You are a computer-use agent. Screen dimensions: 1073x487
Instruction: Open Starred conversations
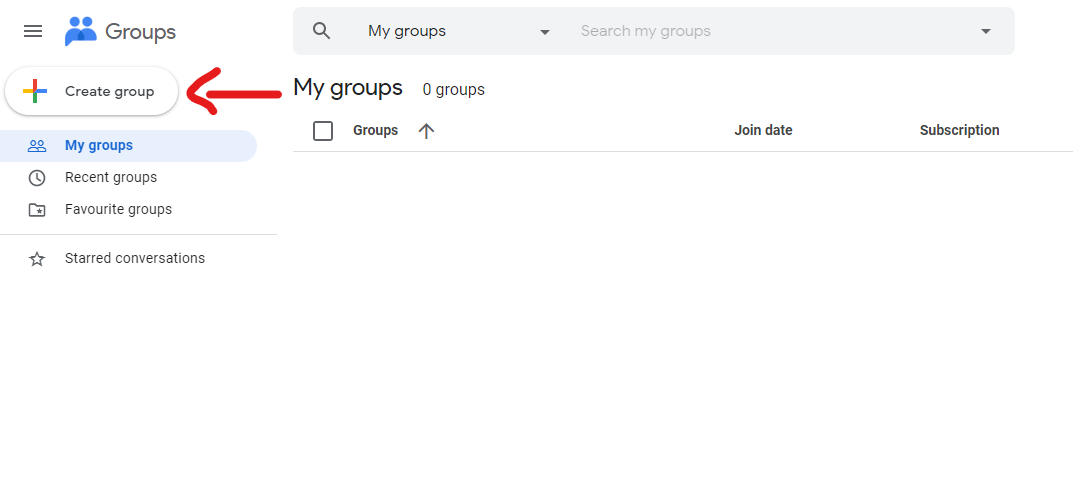(135, 259)
